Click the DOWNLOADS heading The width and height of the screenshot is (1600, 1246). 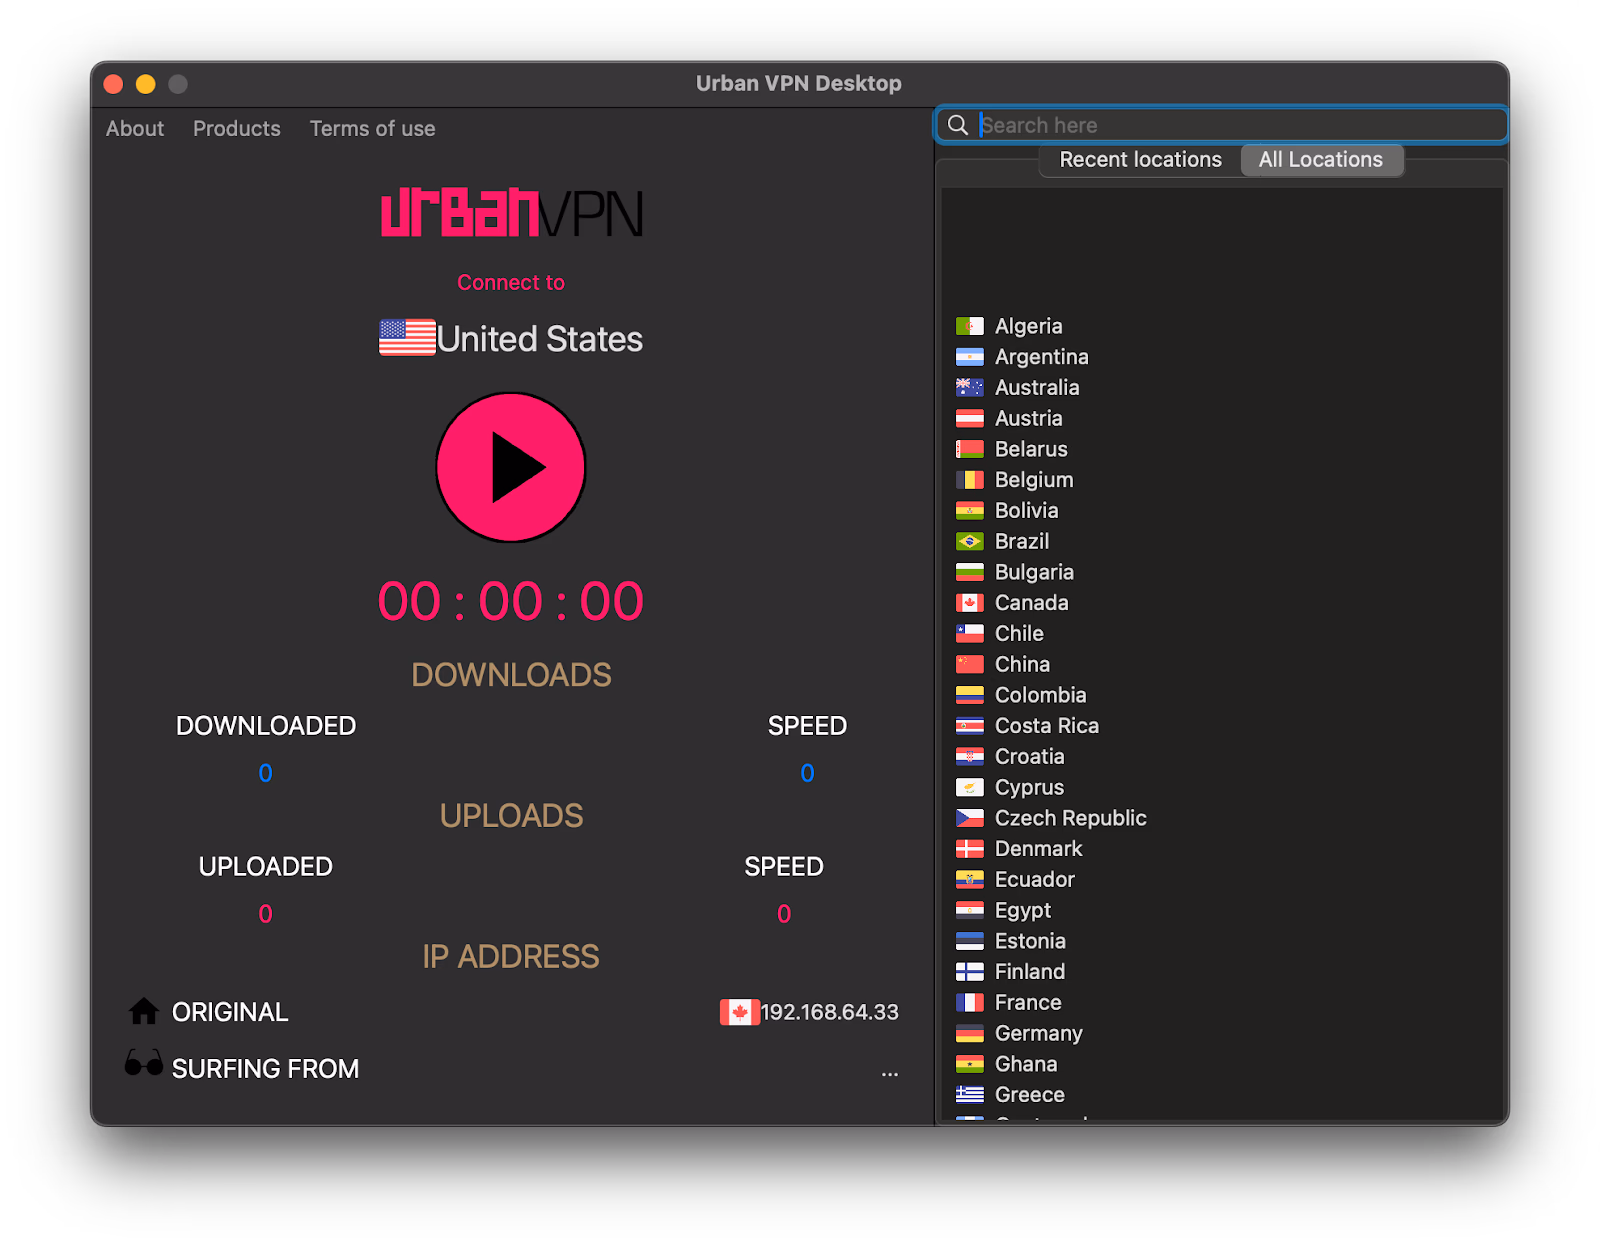511,675
